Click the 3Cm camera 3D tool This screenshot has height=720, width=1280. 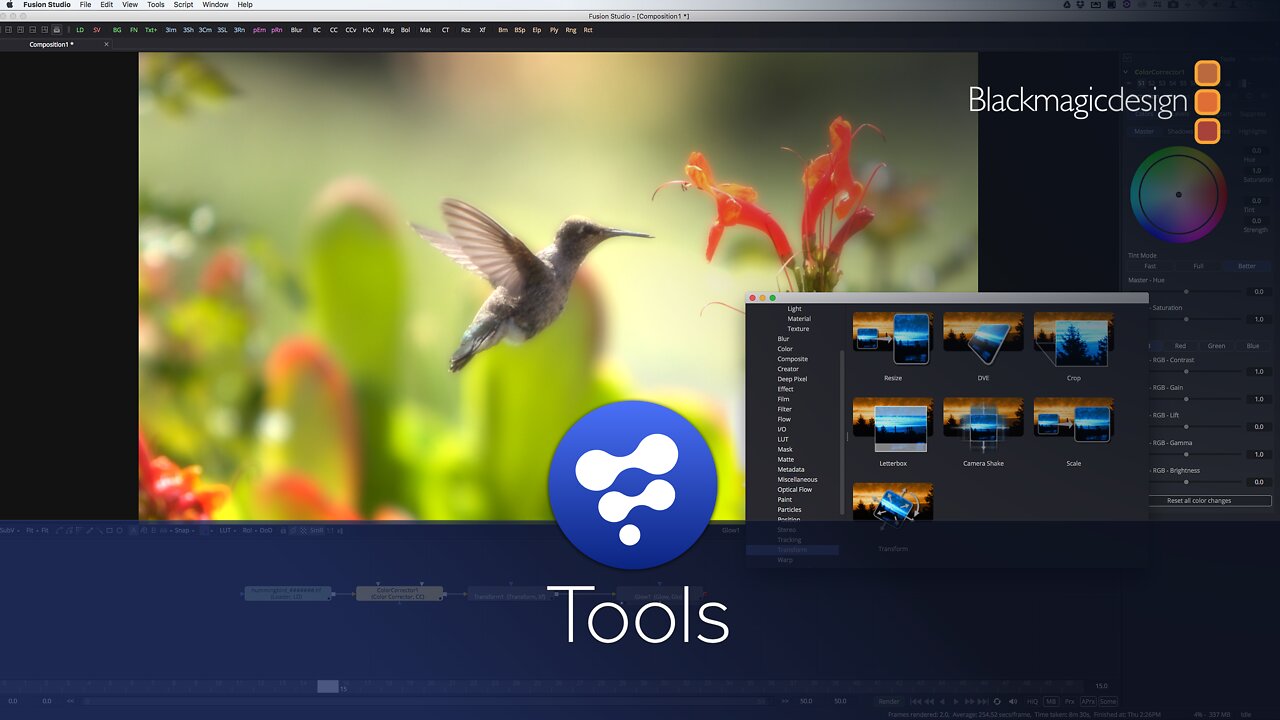[x=205, y=30]
